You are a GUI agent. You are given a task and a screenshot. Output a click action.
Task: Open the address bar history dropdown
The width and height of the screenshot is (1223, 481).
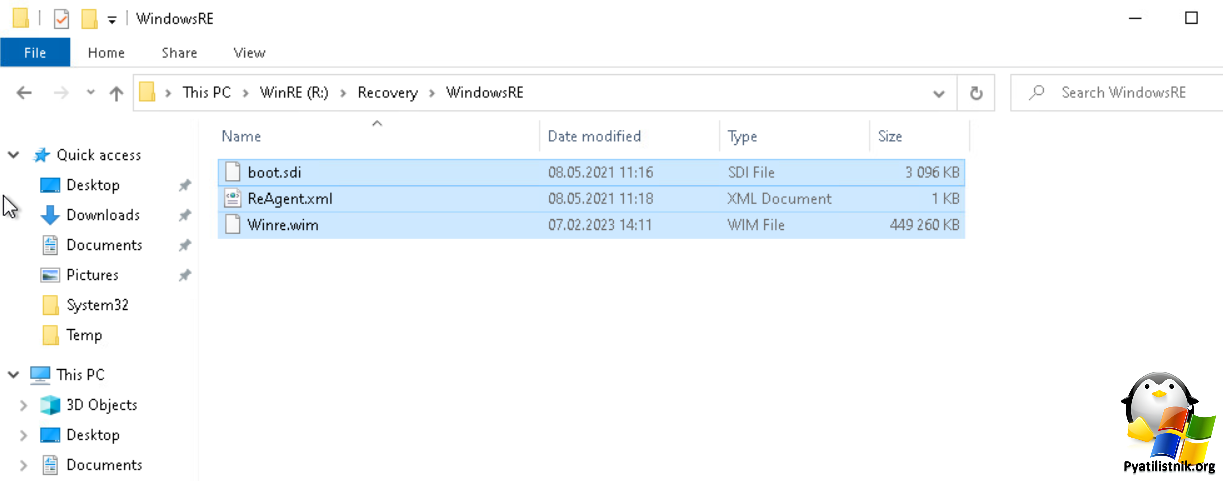[939, 93]
